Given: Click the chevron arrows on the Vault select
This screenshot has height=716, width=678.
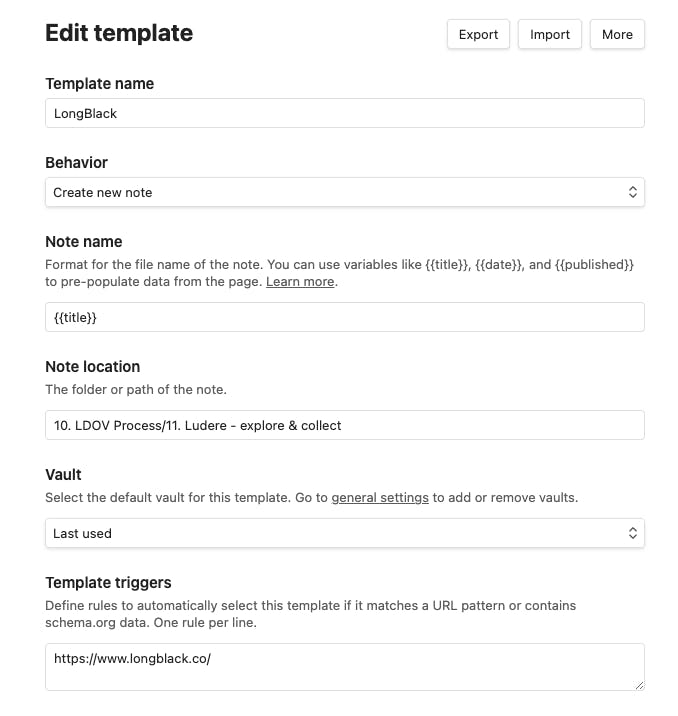Looking at the screenshot, I should (x=632, y=533).
